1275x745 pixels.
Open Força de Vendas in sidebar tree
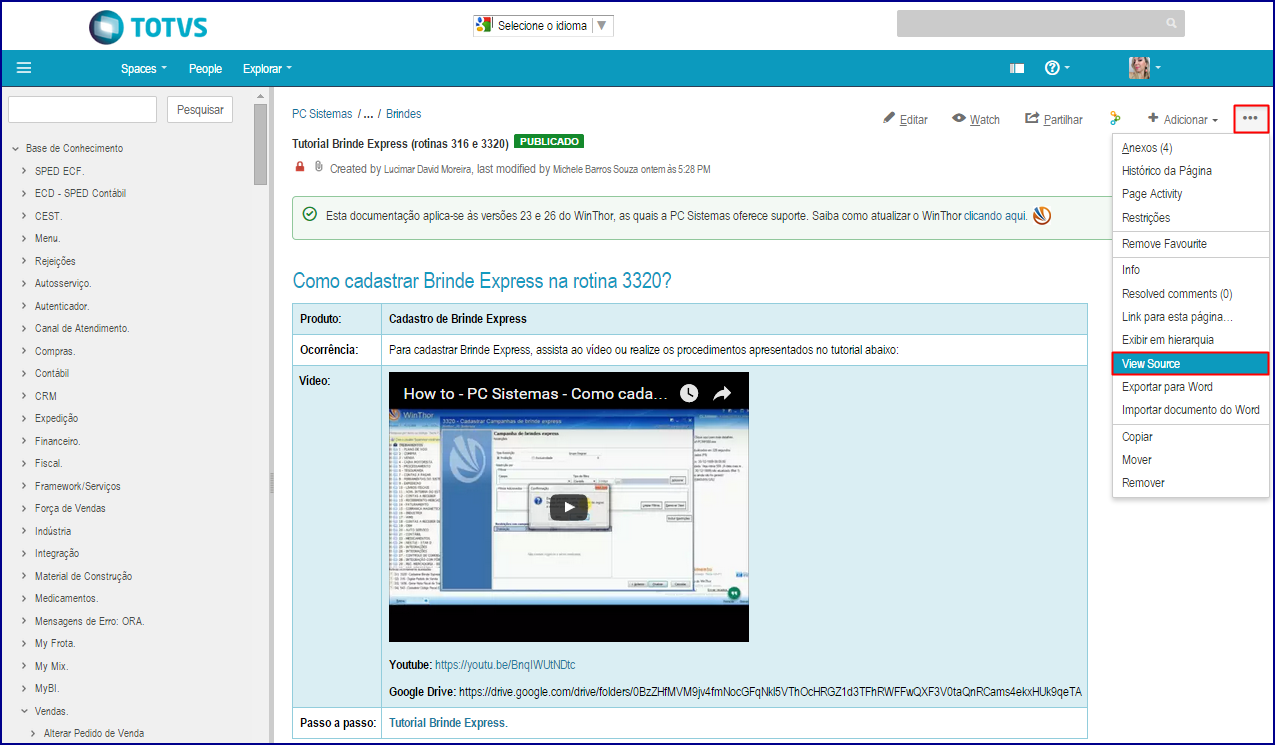tap(70, 508)
